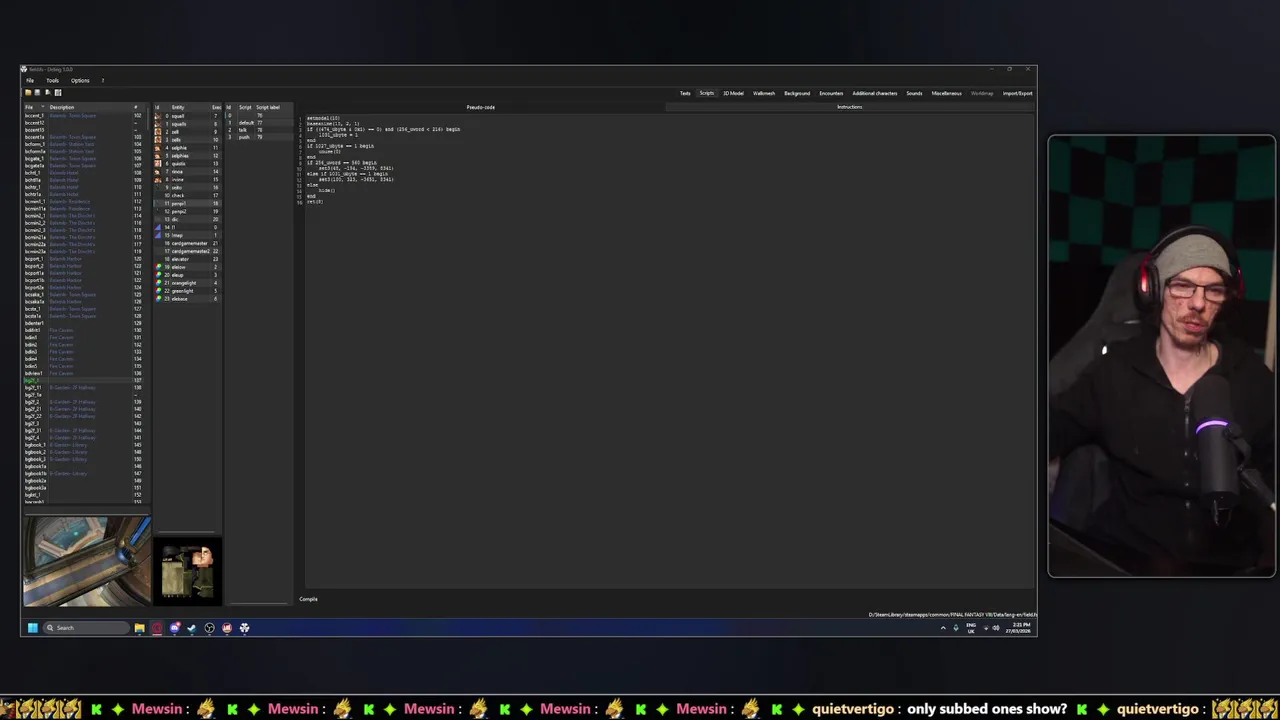Select the orangelight color wheel entity
This screenshot has width=1280, height=720.
pyautogui.click(x=158, y=283)
